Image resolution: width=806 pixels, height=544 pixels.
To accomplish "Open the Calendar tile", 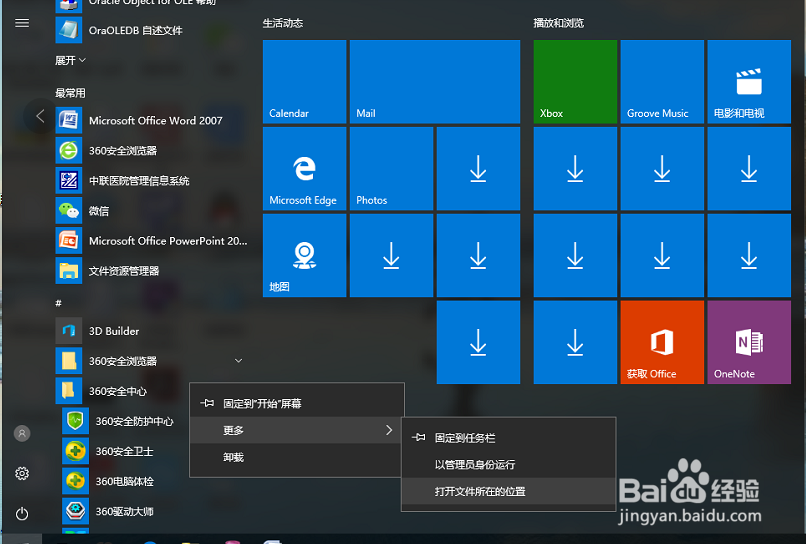I will (x=304, y=82).
